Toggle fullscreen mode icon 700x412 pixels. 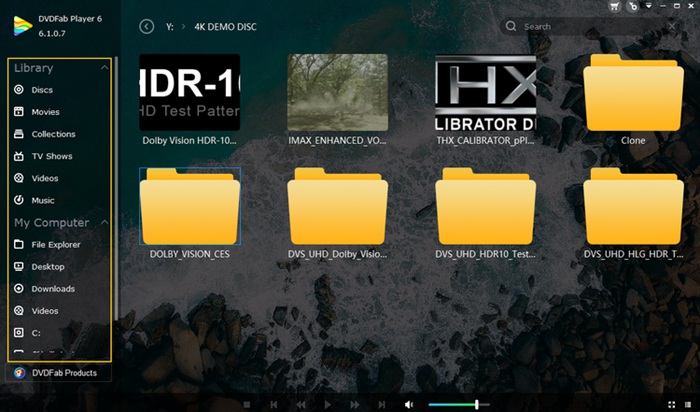[671, 405]
